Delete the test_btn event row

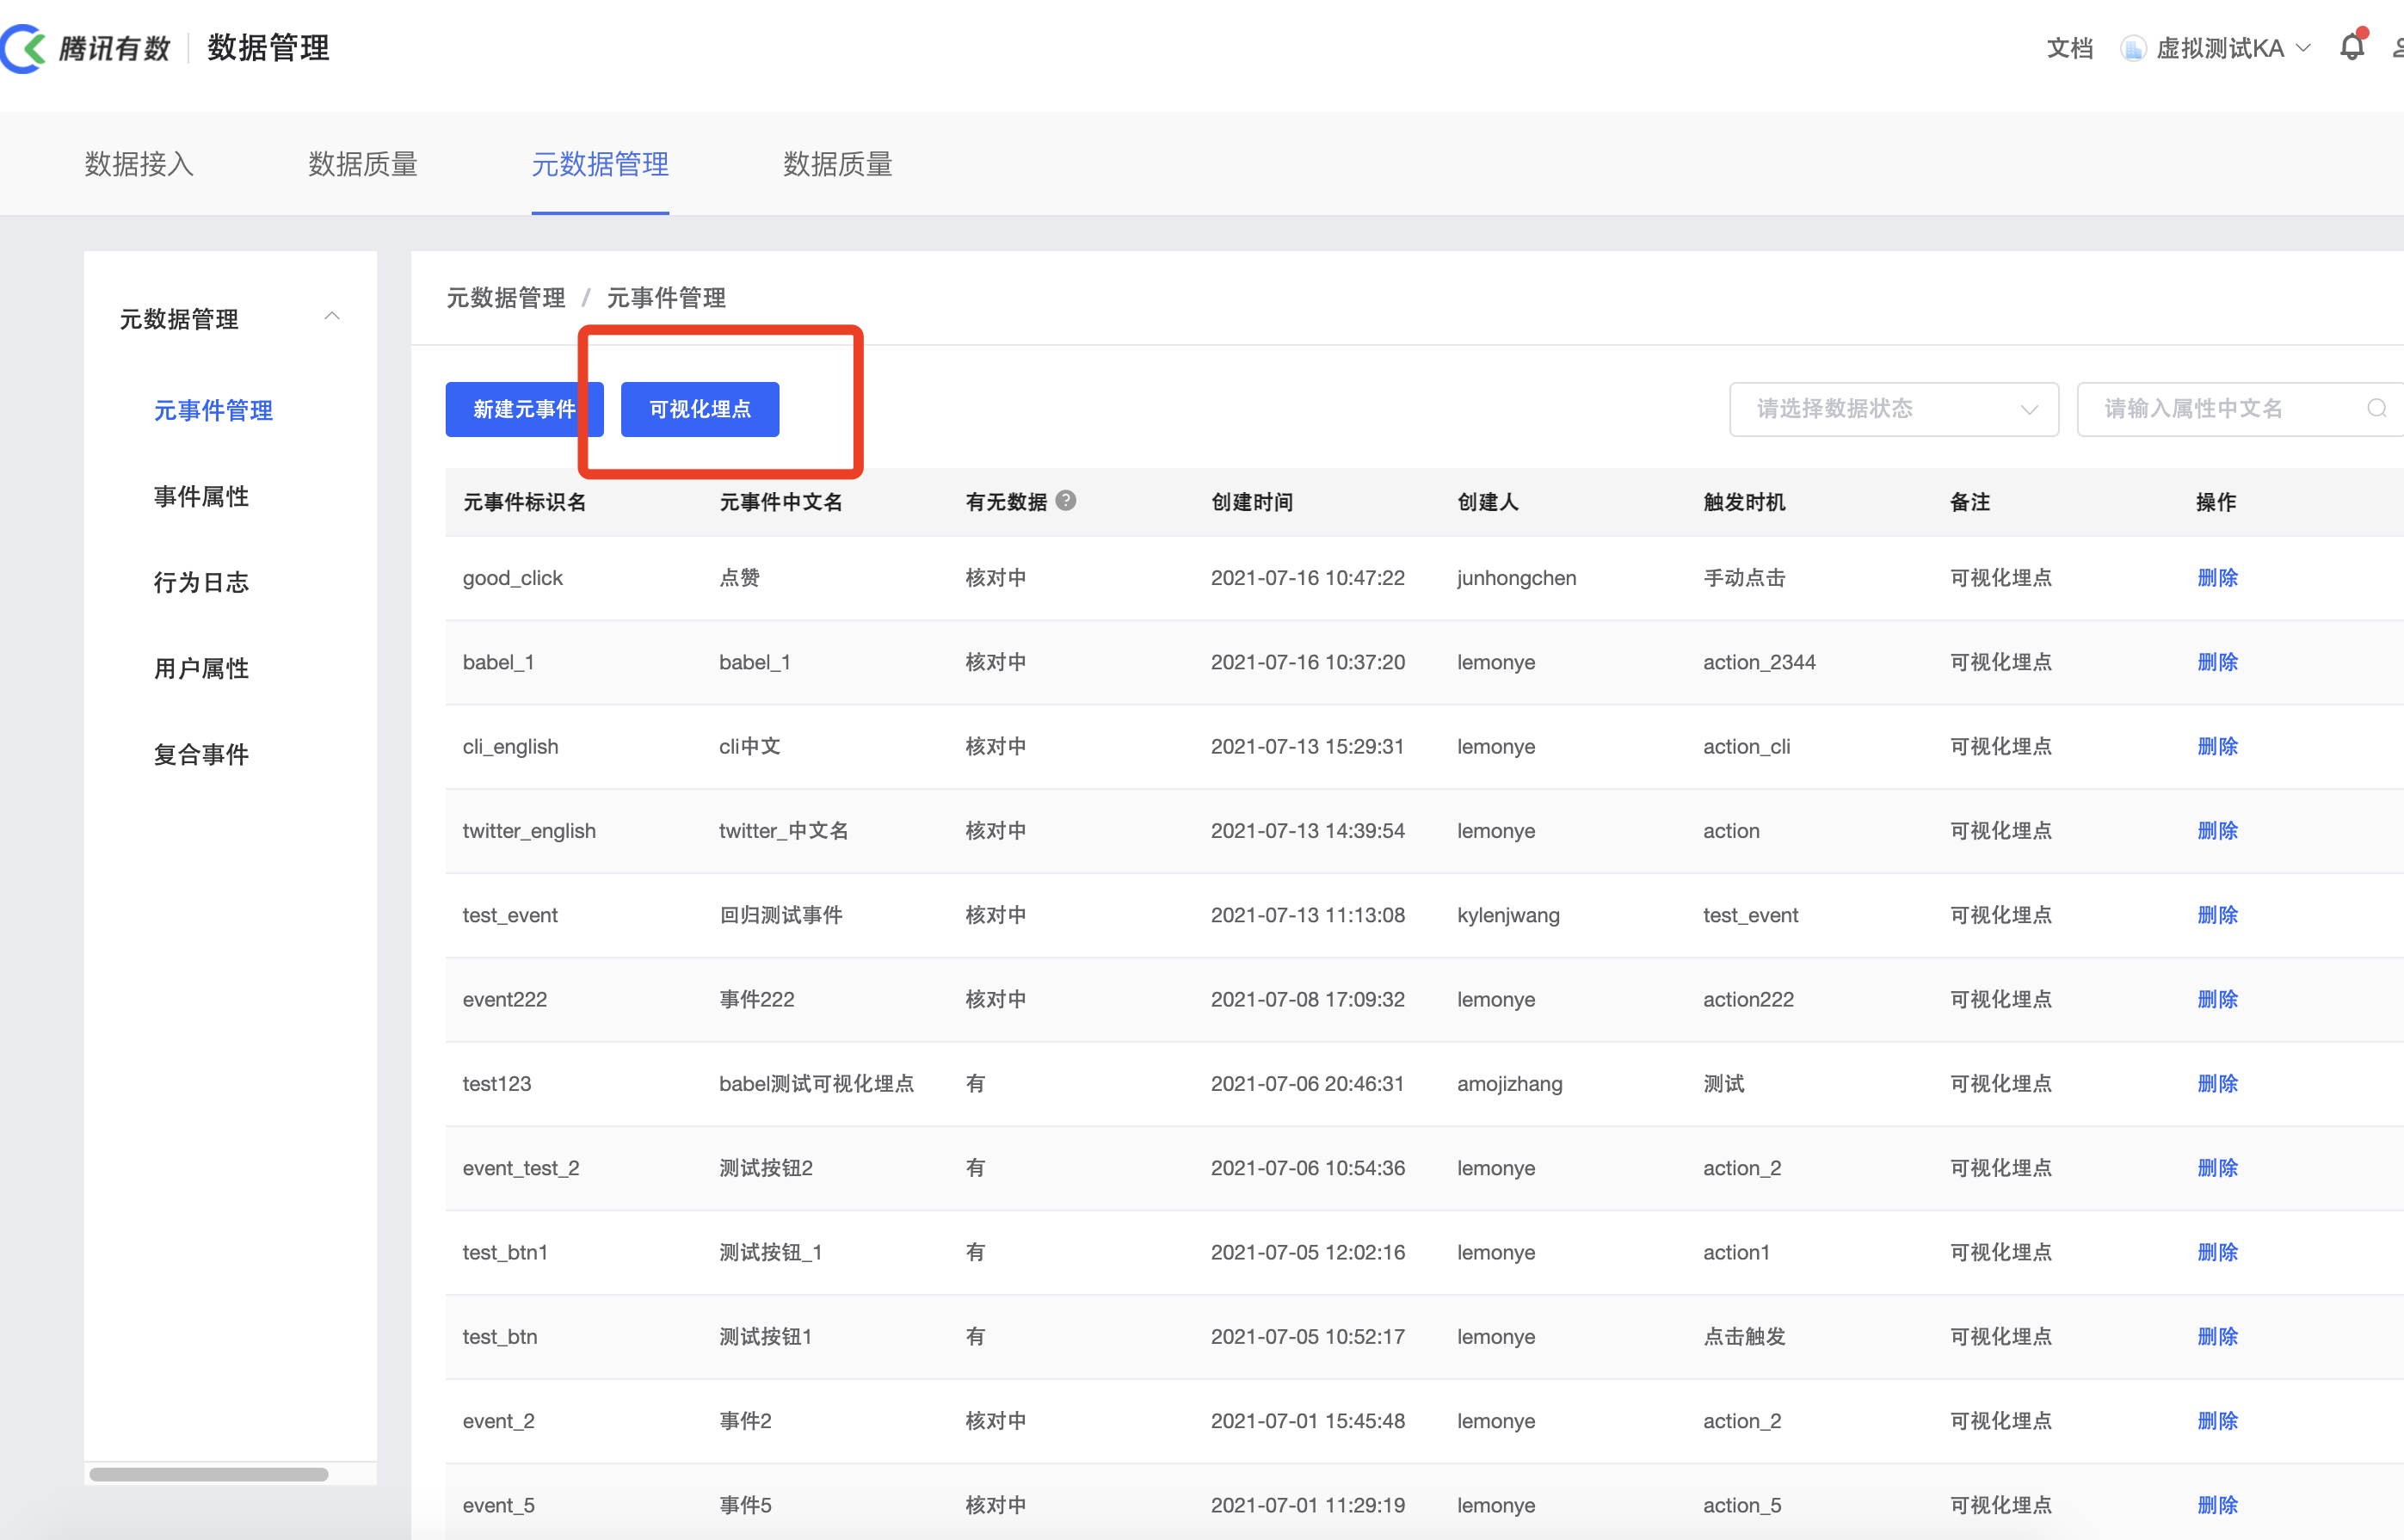click(2217, 1337)
